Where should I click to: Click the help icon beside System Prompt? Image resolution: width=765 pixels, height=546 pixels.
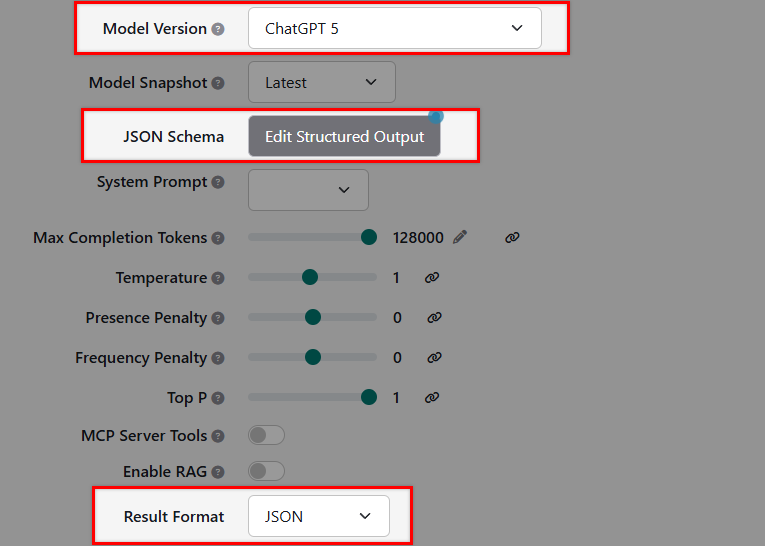click(218, 183)
